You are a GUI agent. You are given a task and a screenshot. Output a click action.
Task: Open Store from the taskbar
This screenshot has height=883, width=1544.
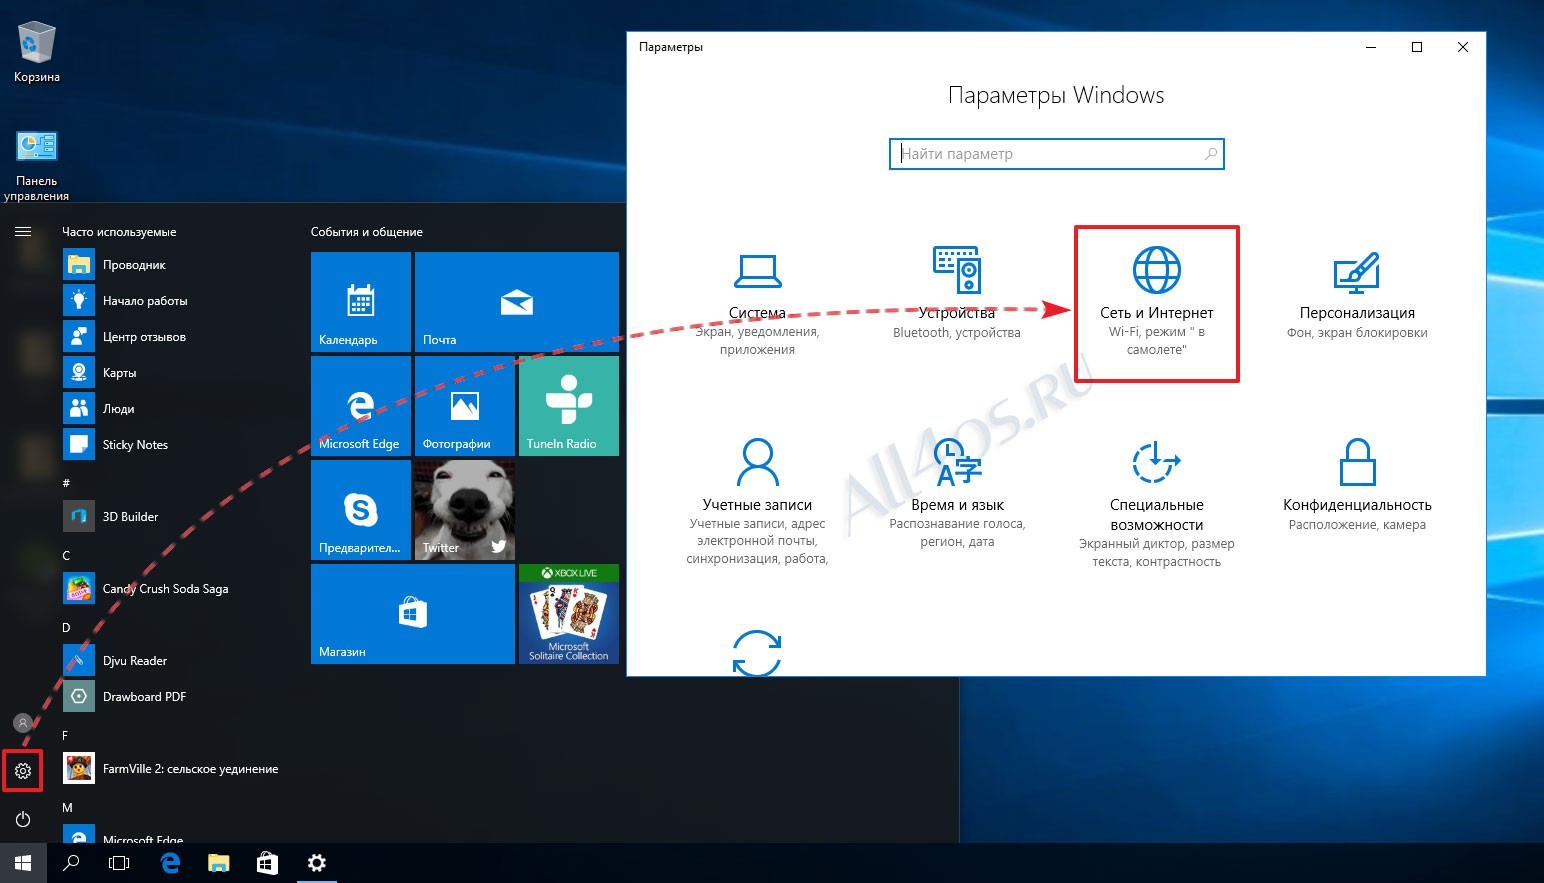tap(267, 863)
